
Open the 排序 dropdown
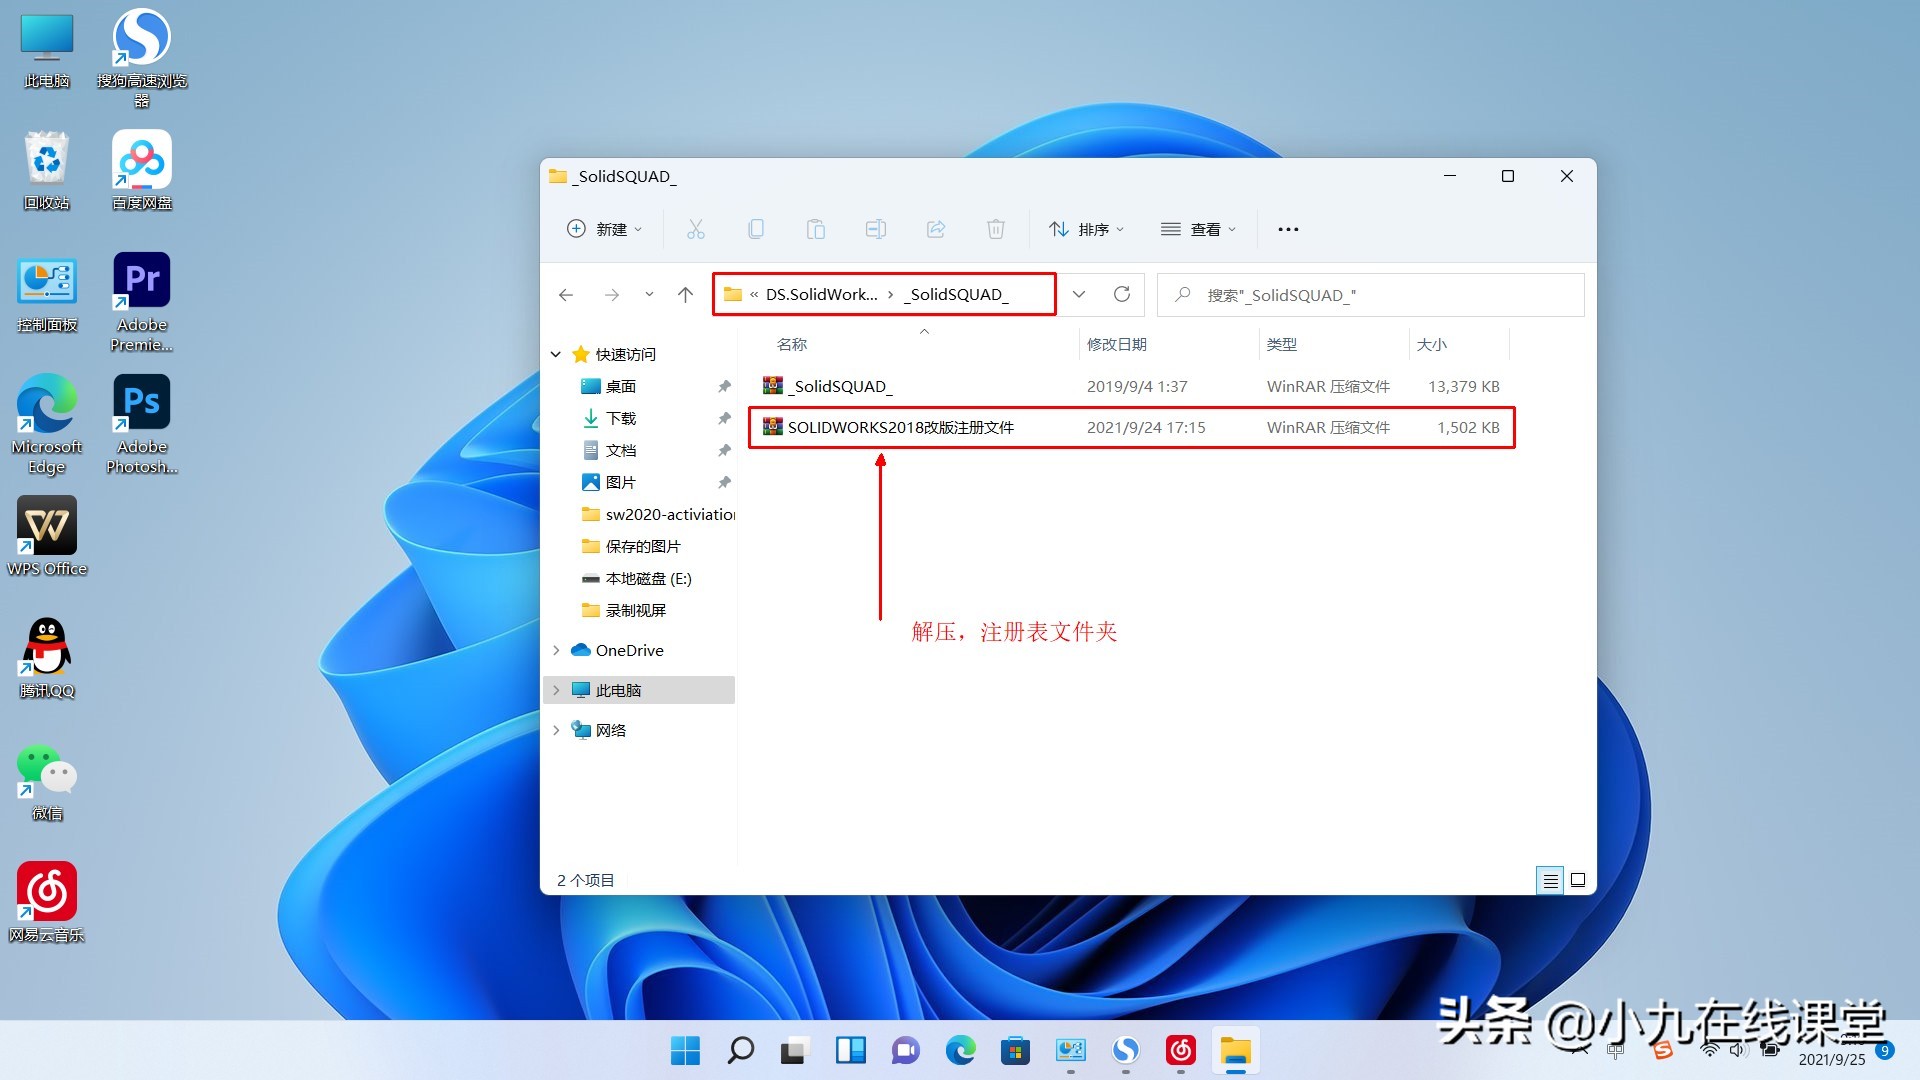[1087, 229]
